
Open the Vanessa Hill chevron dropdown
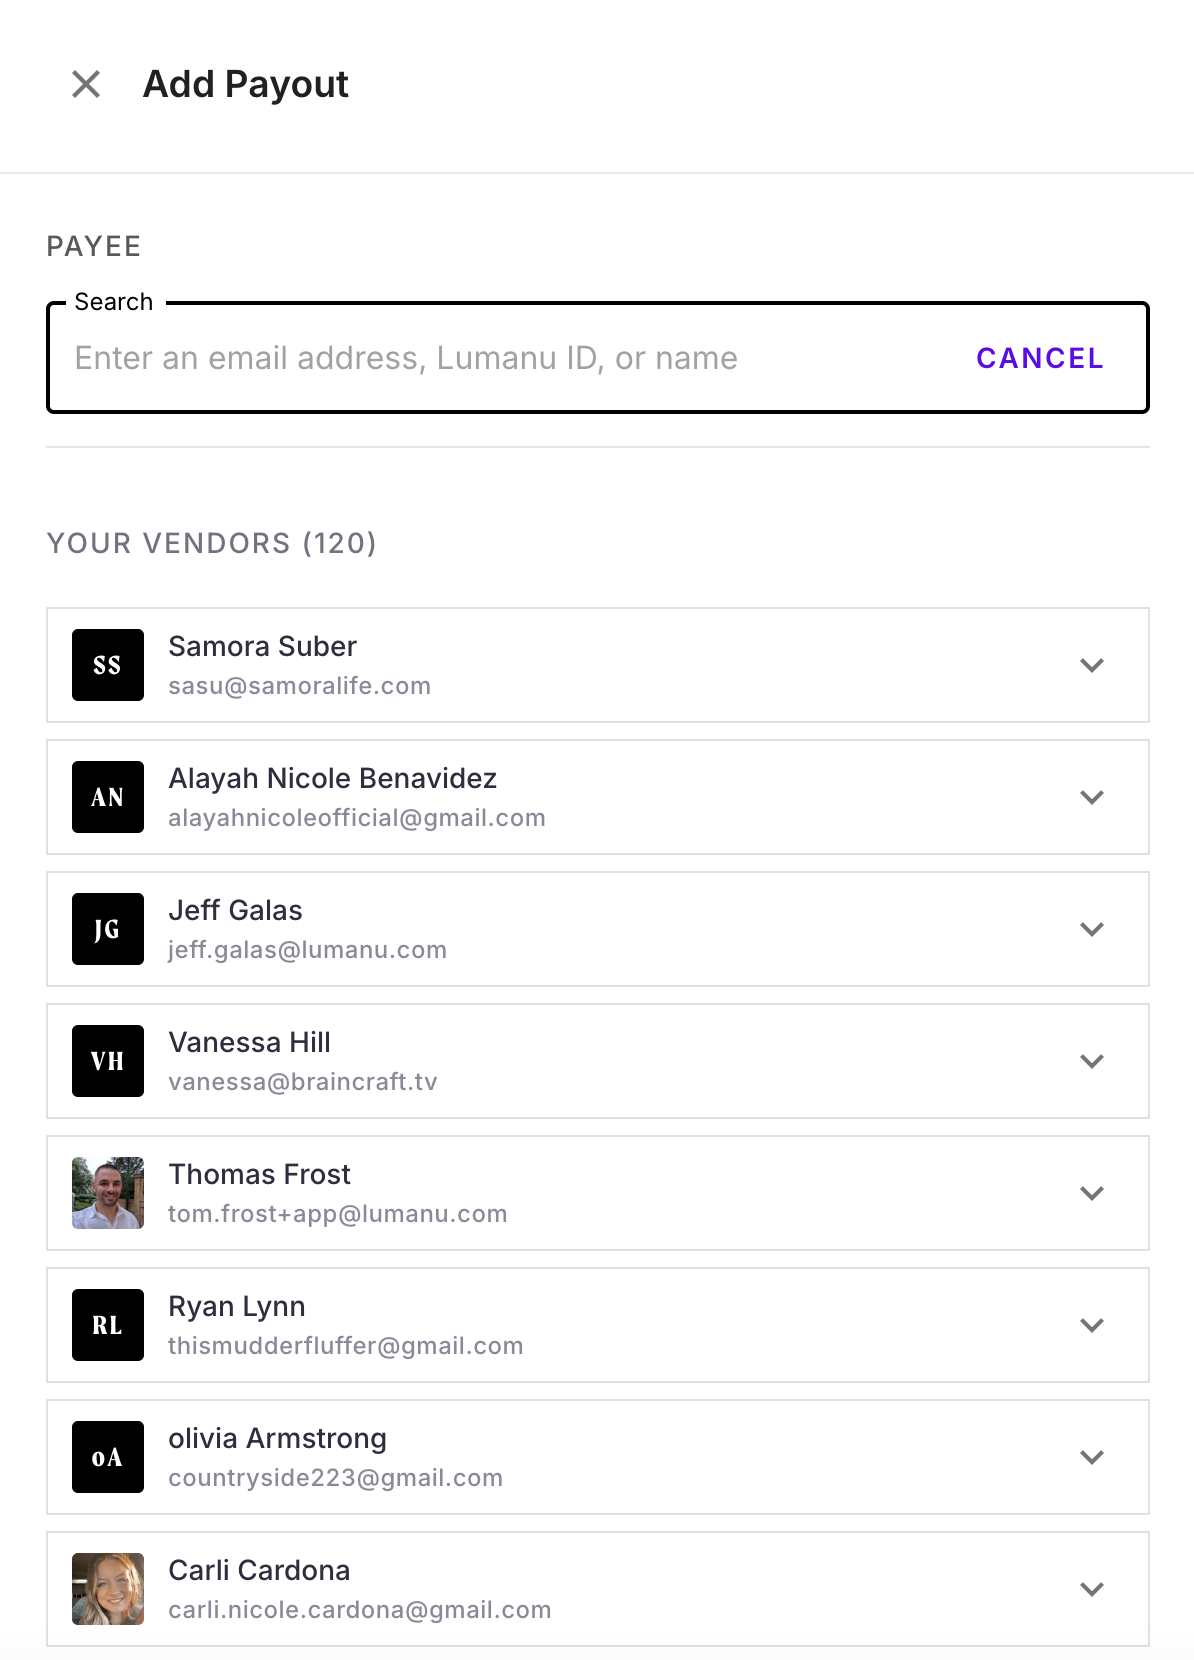coord(1092,1061)
